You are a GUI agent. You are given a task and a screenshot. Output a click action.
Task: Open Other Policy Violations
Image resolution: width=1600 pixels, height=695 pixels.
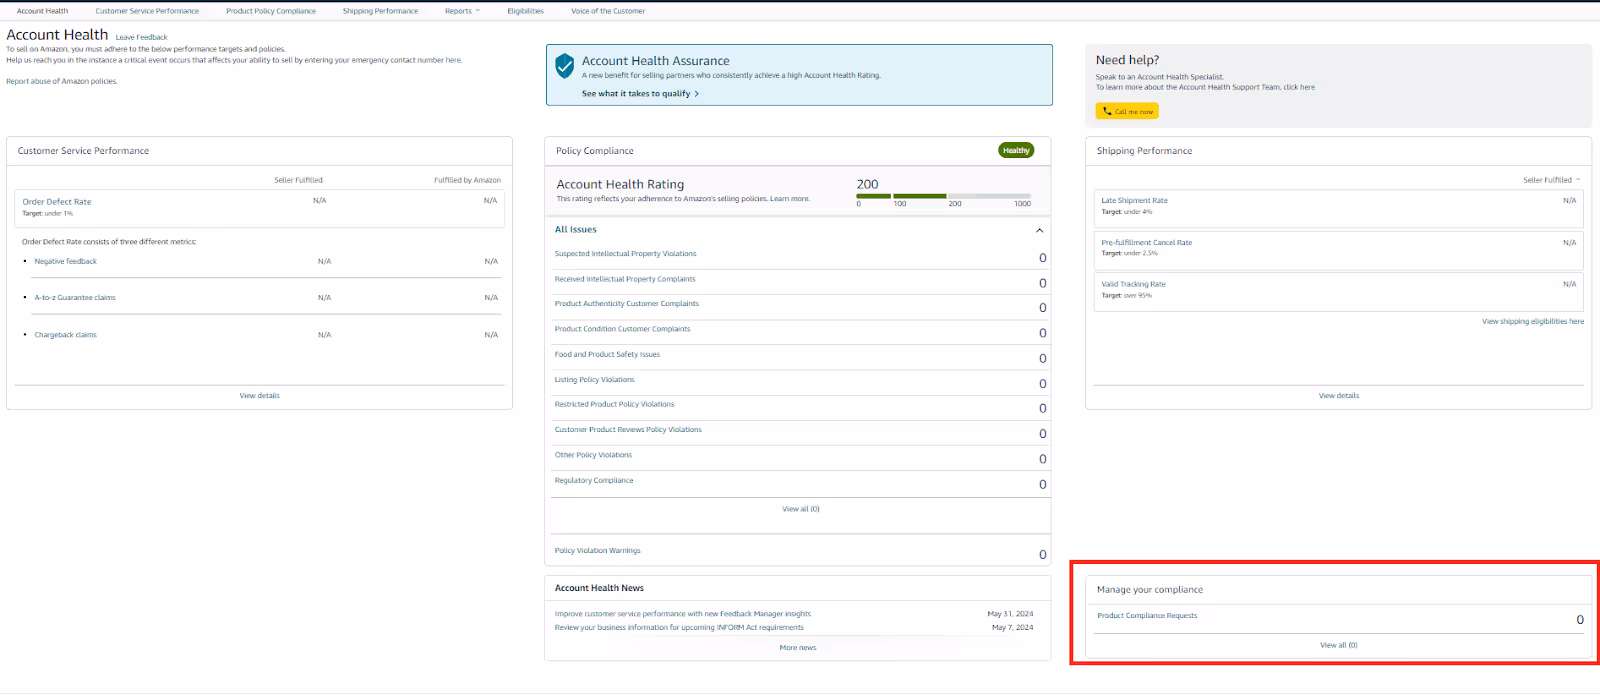[x=594, y=455]
